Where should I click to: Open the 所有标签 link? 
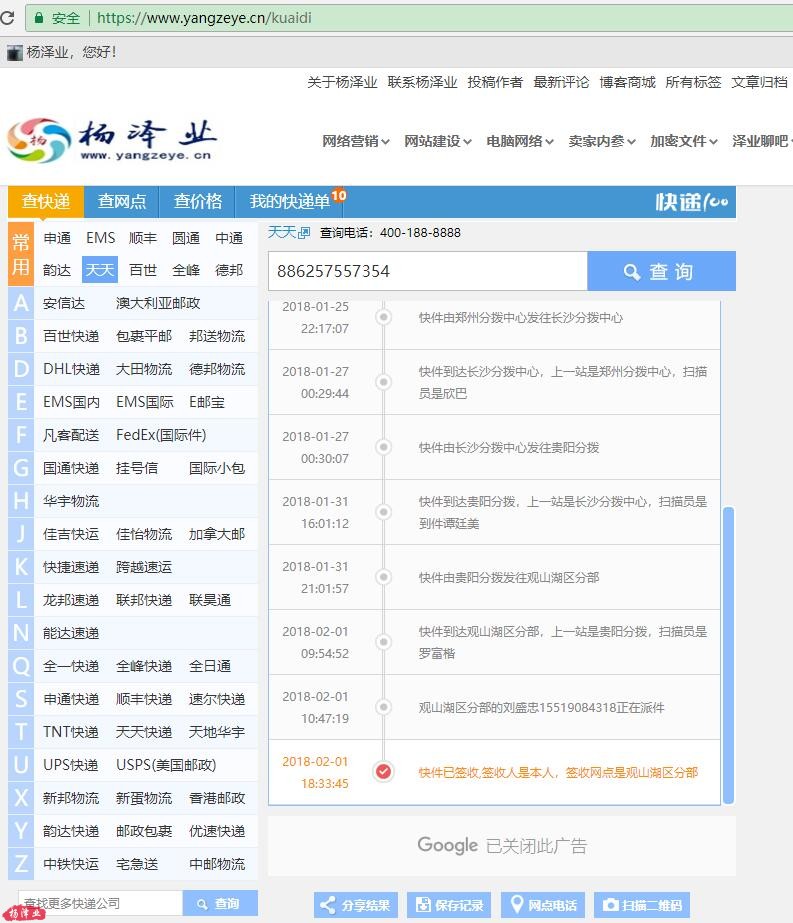click(x=693, y=82)
